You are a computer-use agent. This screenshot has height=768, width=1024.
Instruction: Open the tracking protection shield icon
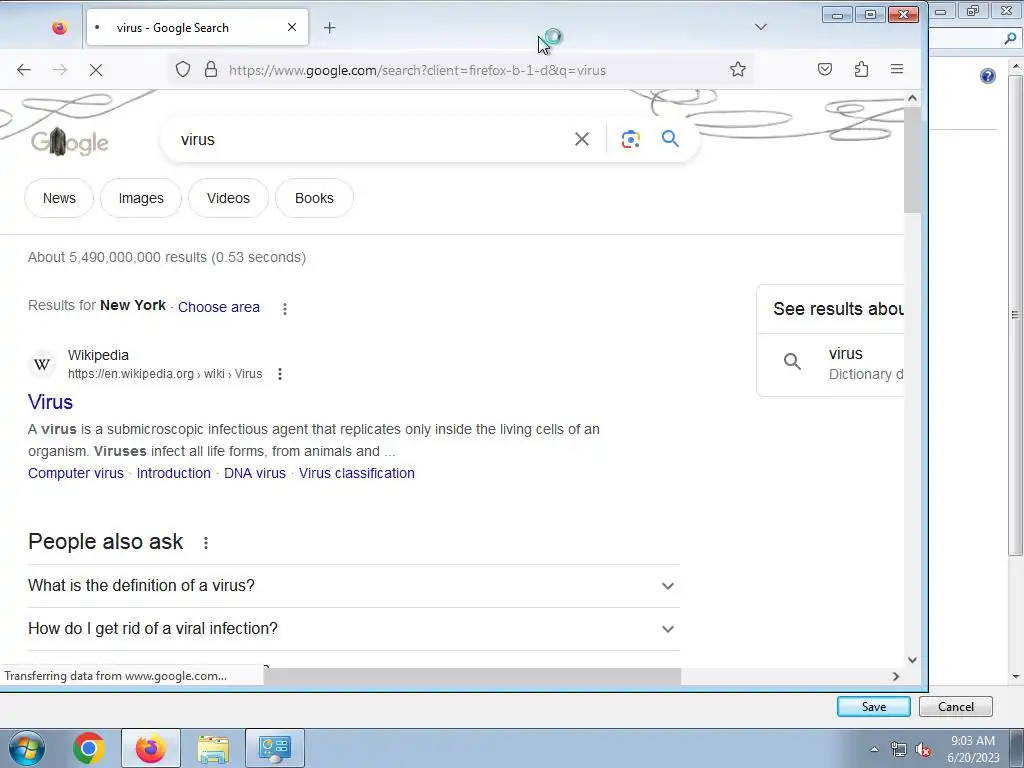click(183, 69)
